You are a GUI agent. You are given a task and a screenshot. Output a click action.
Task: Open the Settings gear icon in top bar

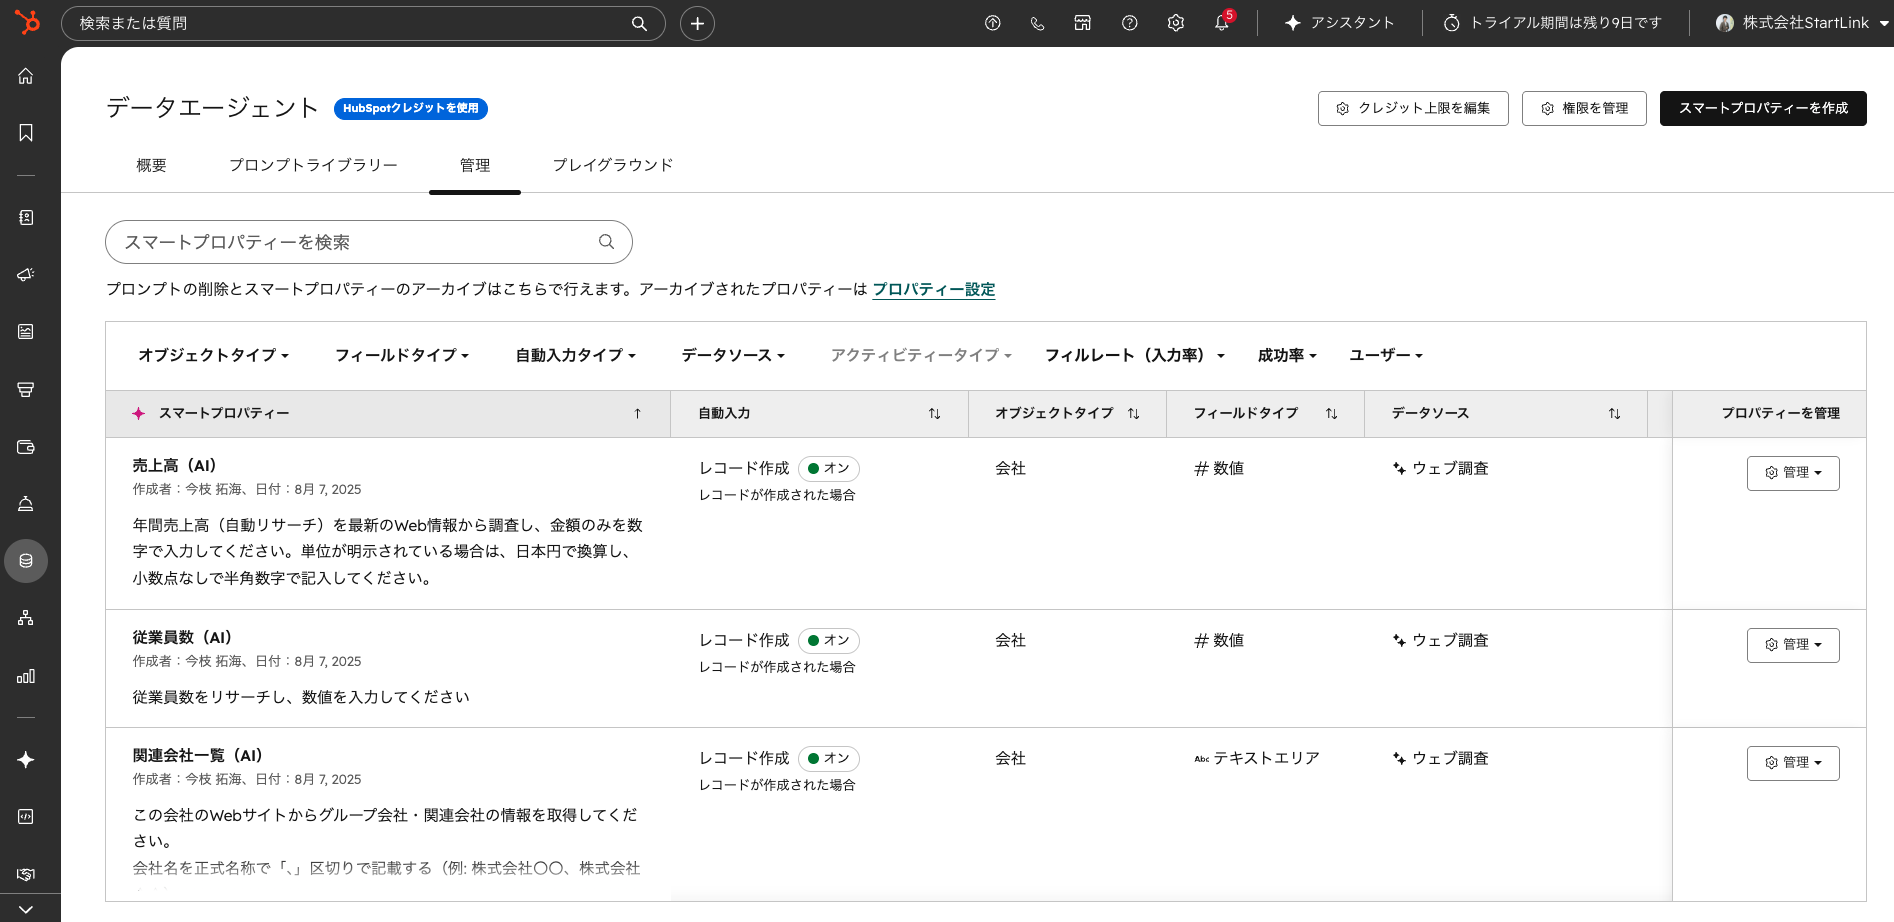[x=1175, y=23]
